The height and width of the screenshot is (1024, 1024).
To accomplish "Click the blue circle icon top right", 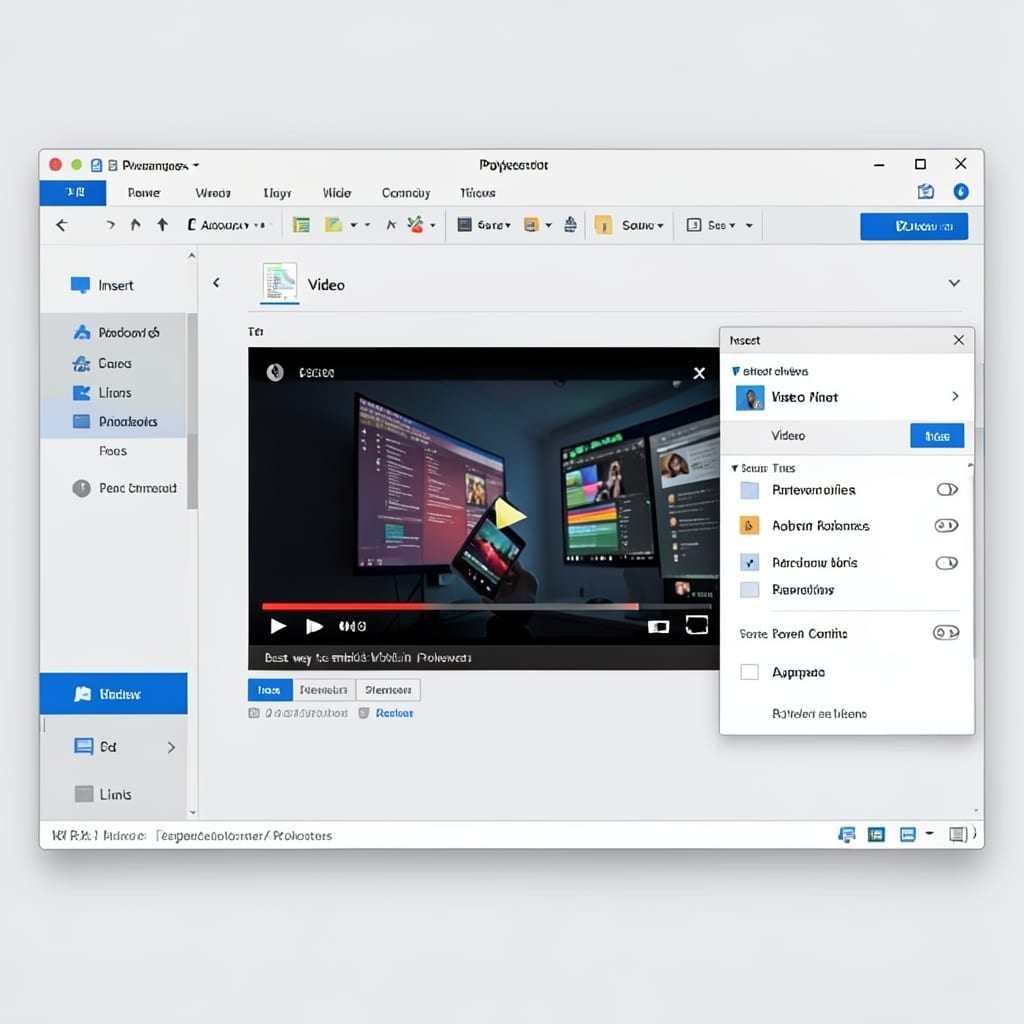I will [x=961, y=191].
